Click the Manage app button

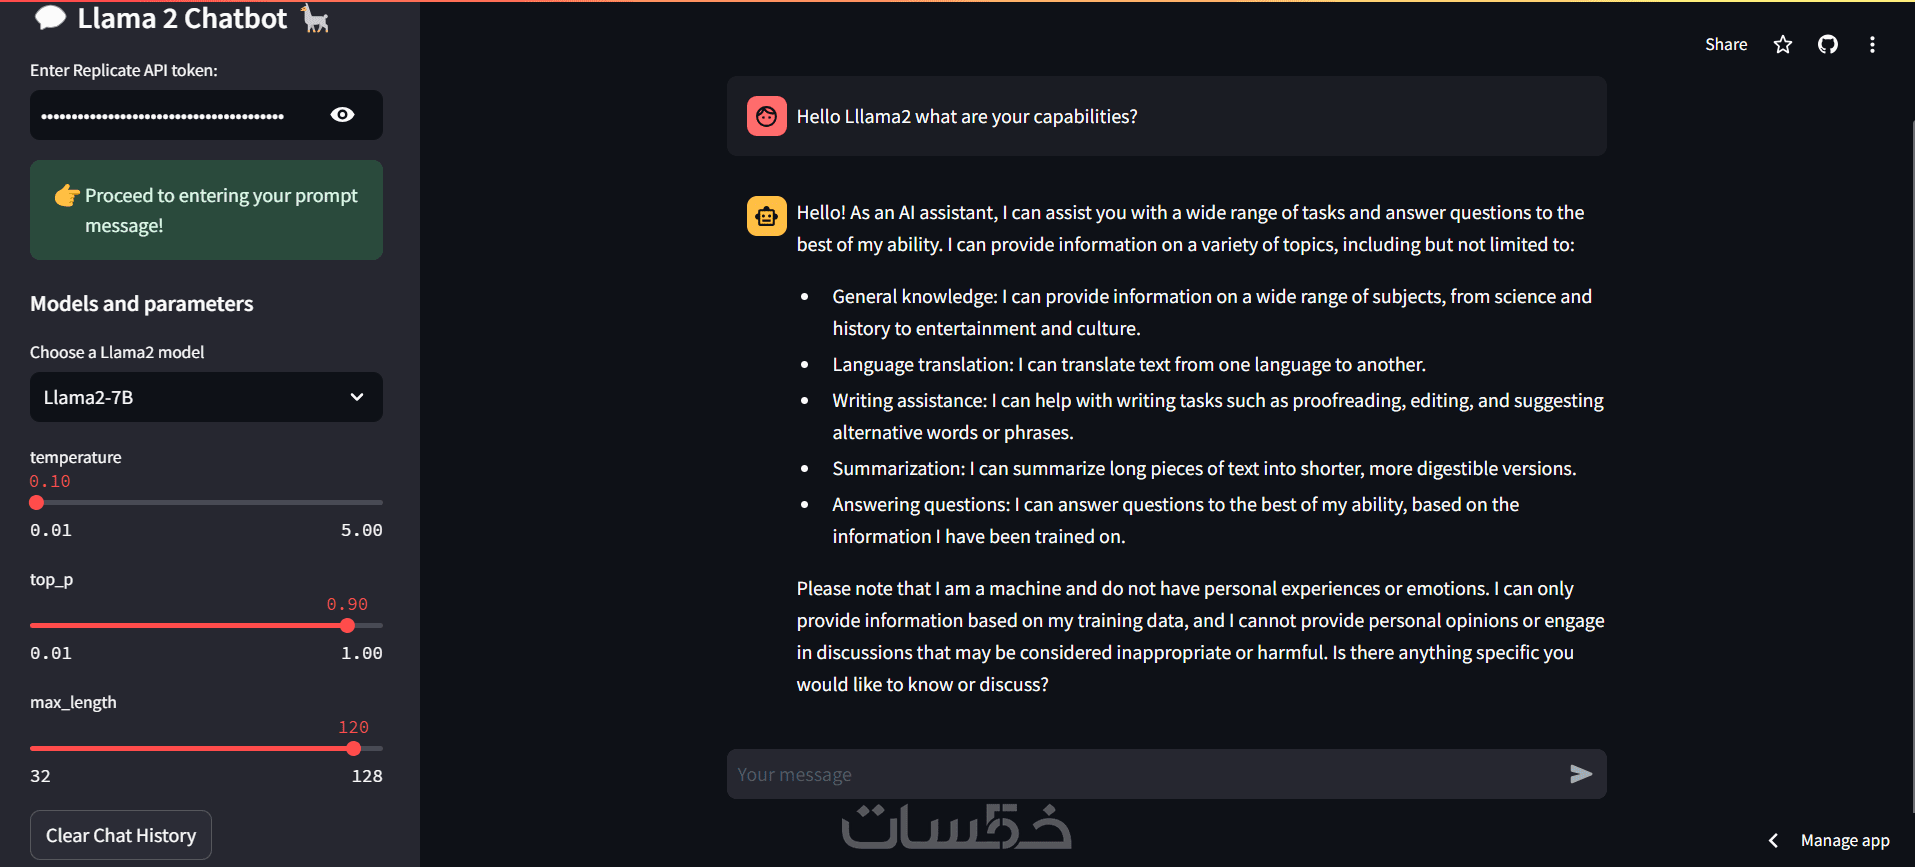[x=1845, y=841]
